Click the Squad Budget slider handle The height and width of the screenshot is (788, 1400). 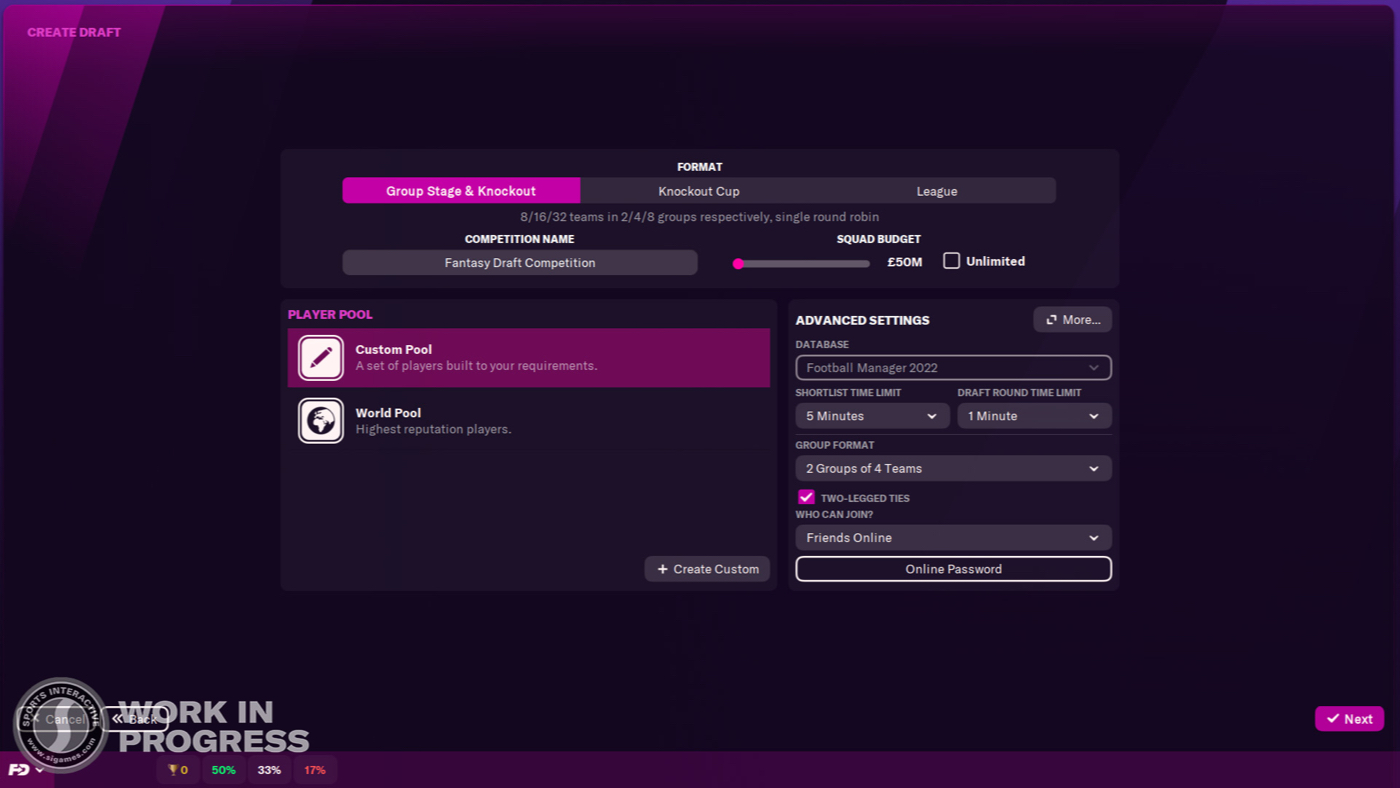(x=738, y=264)
